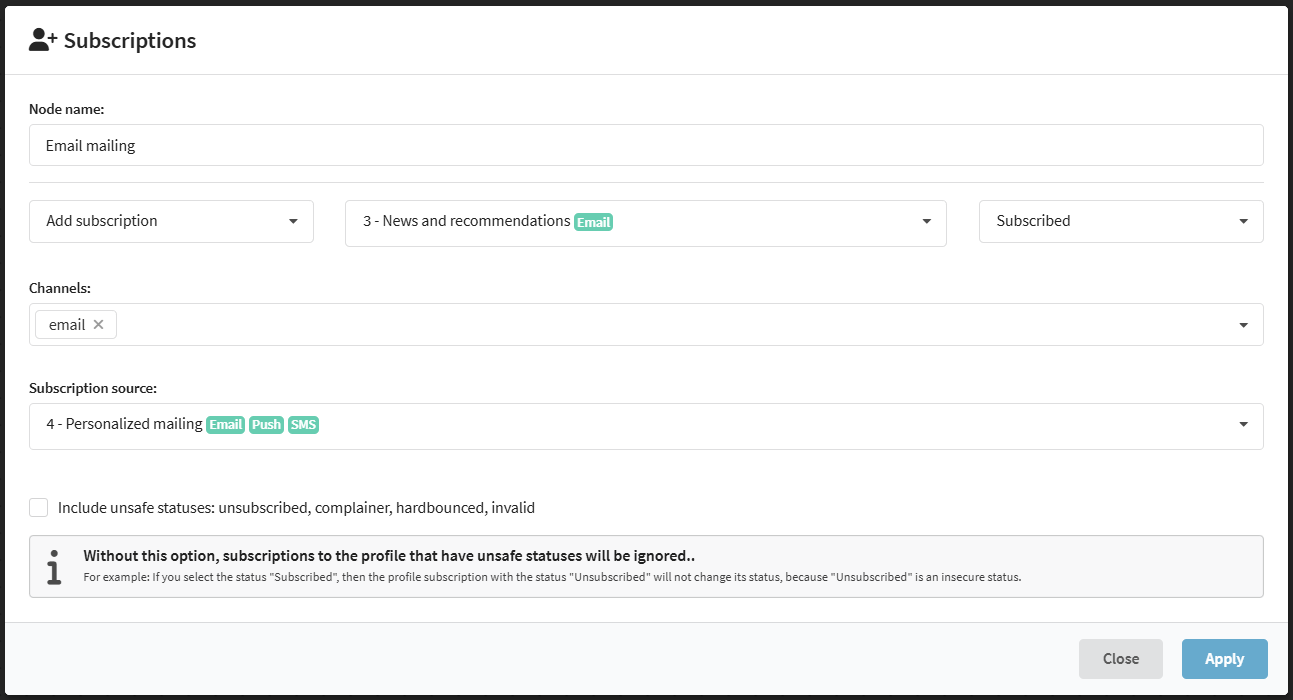
Task: Open the Add subscription action dropdown
Action: [171, 221]
